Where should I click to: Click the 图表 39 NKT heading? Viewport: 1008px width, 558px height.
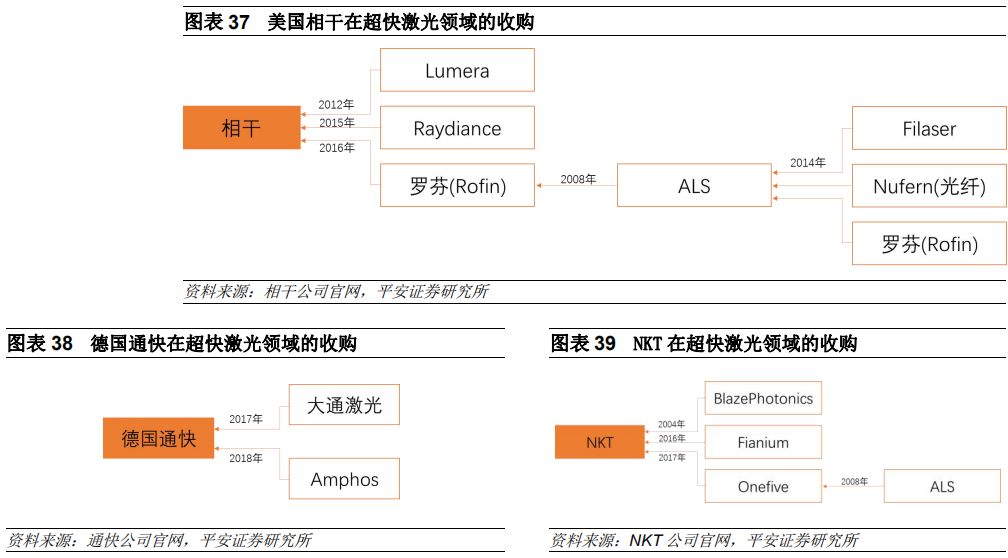703,344
